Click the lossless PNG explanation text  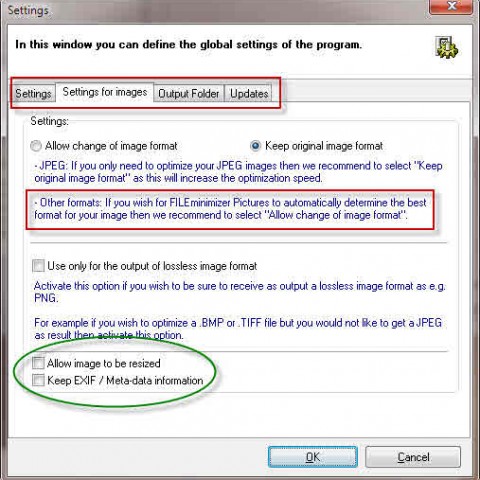[x=240, y=292]
